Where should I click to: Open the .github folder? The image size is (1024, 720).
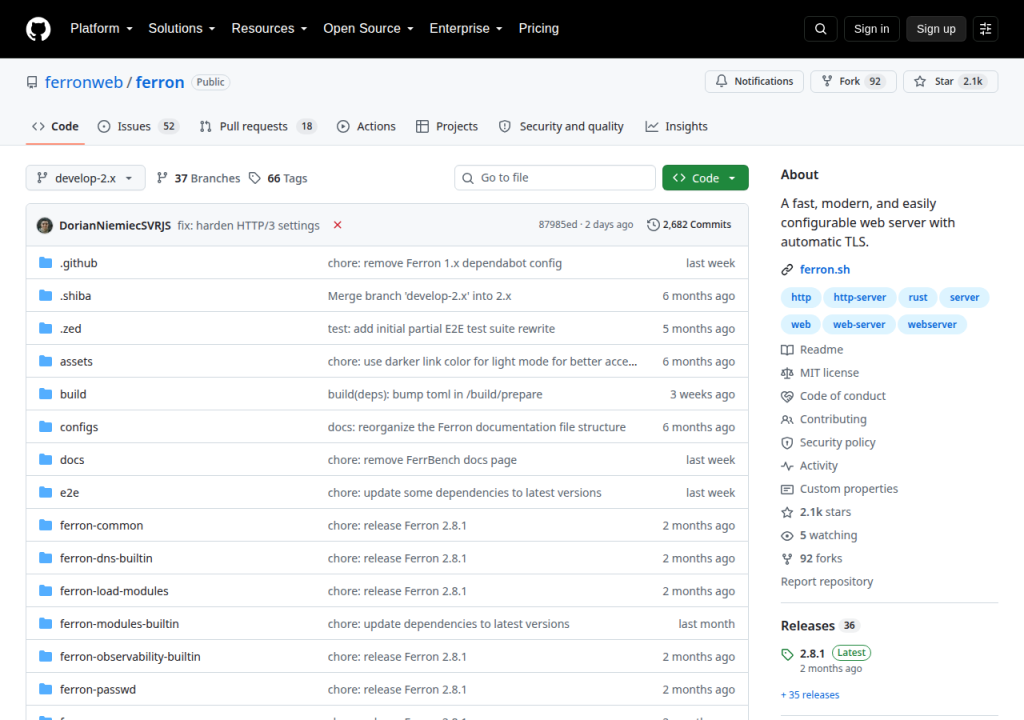point(78,263)
